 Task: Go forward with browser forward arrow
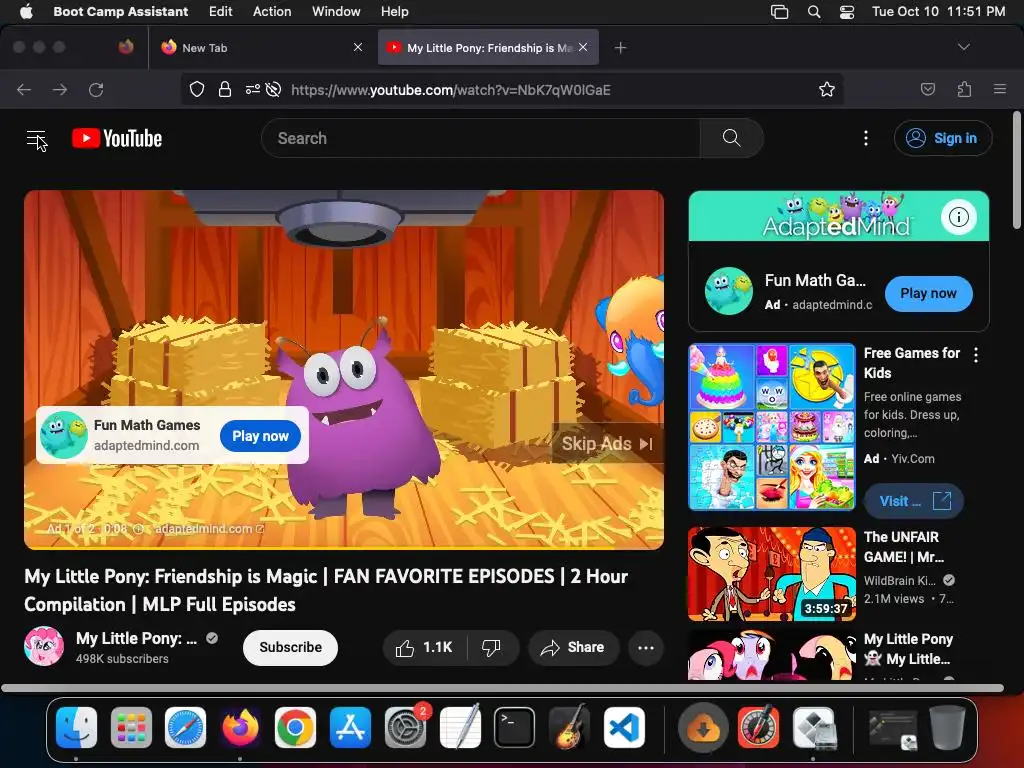pos(60,89)
